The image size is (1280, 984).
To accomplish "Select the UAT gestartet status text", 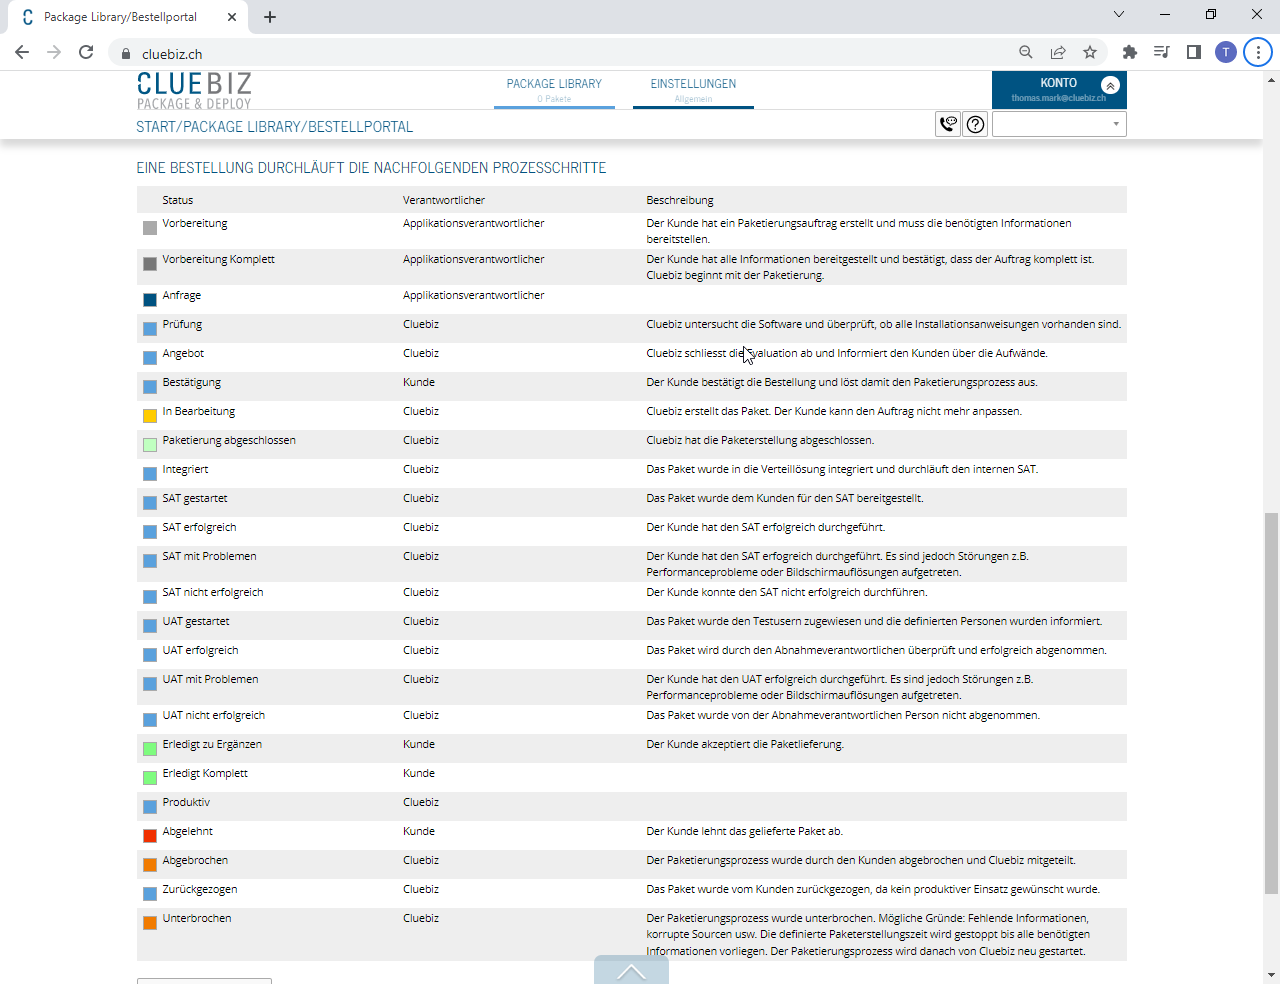I will [x=196, y=621].
